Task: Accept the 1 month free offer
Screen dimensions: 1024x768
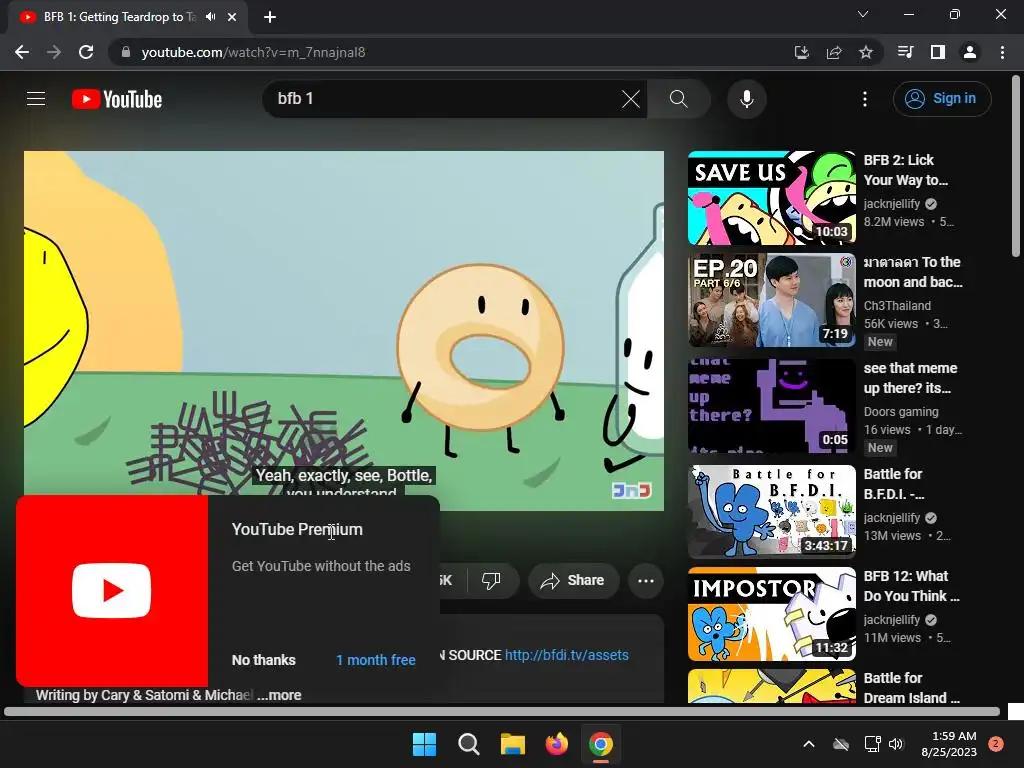Action: 376,660
